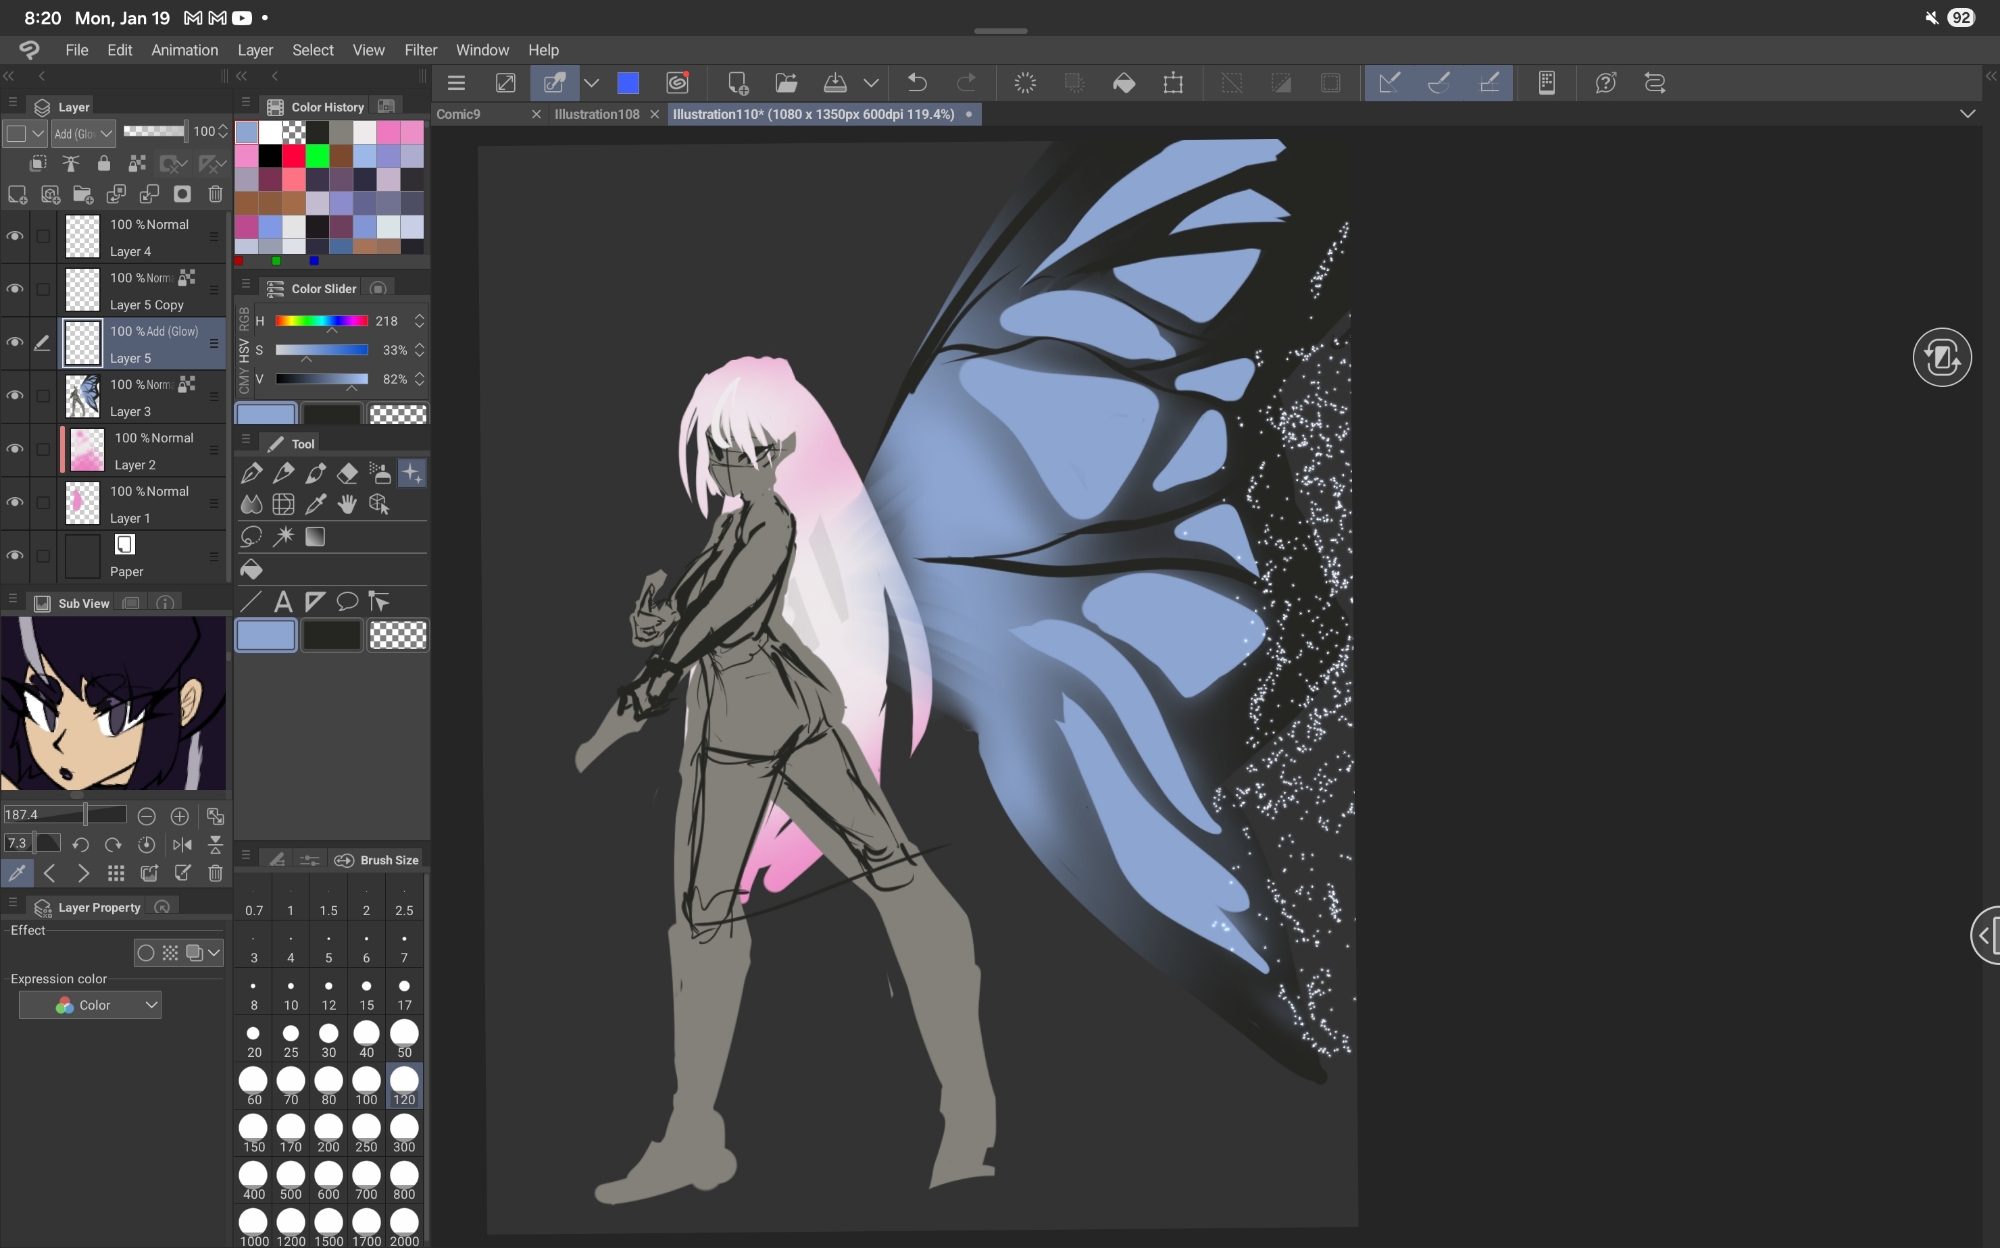This screenshot has width=2000, height=1248.
Task: Select brush size 50
Action: point(404,1038)
